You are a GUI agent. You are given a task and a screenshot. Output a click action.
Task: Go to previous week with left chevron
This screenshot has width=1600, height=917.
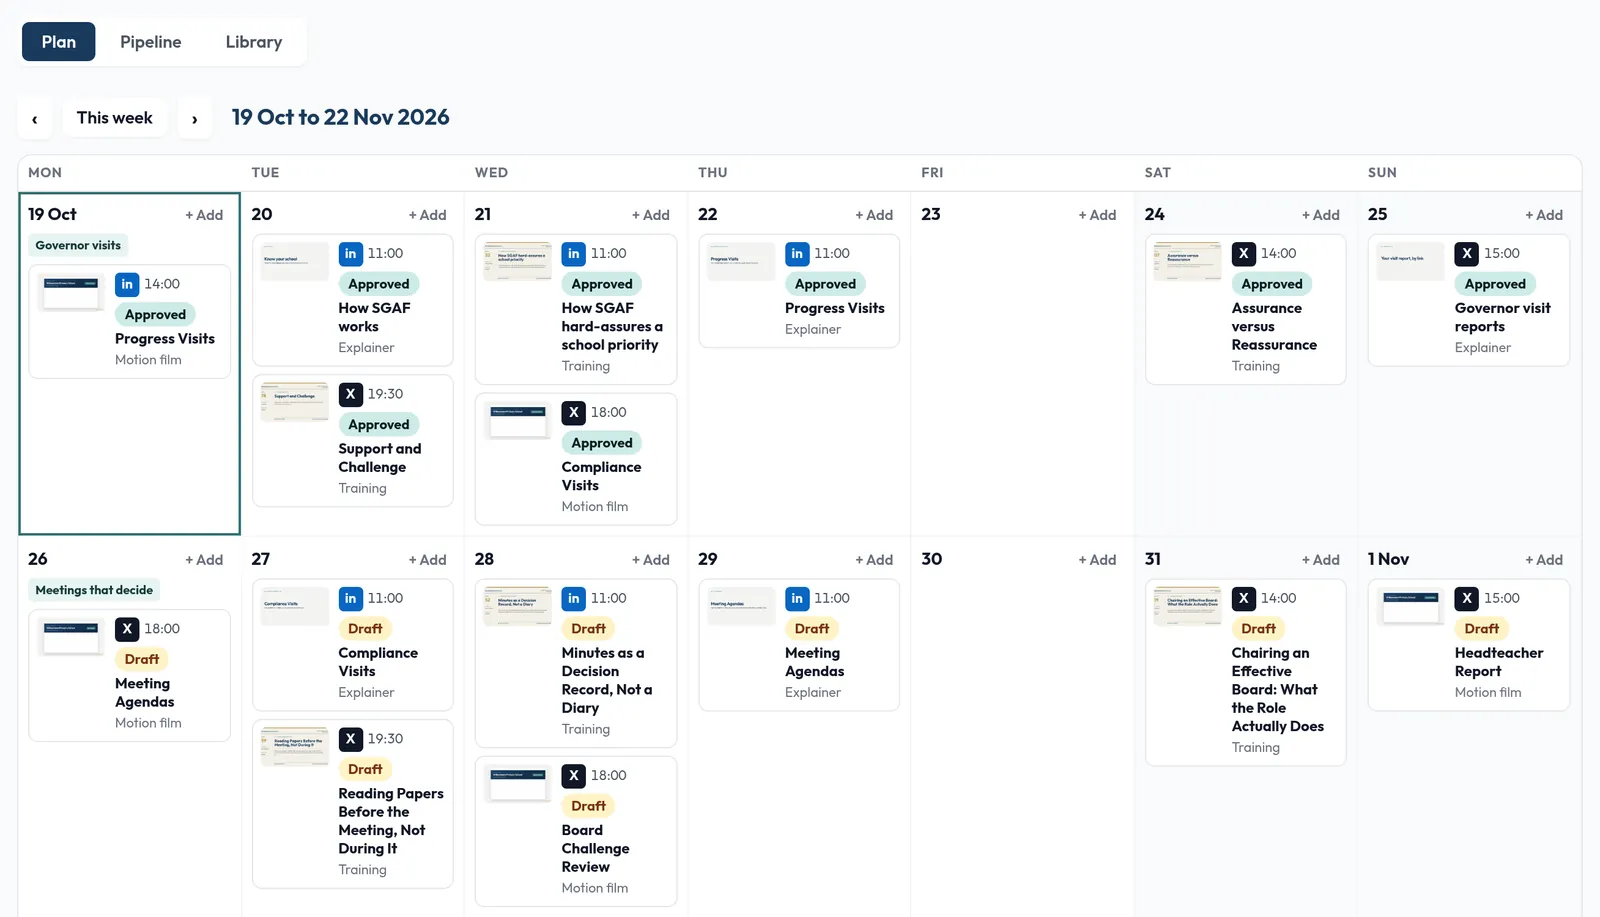pyautogui.click(x=35, y=118)
